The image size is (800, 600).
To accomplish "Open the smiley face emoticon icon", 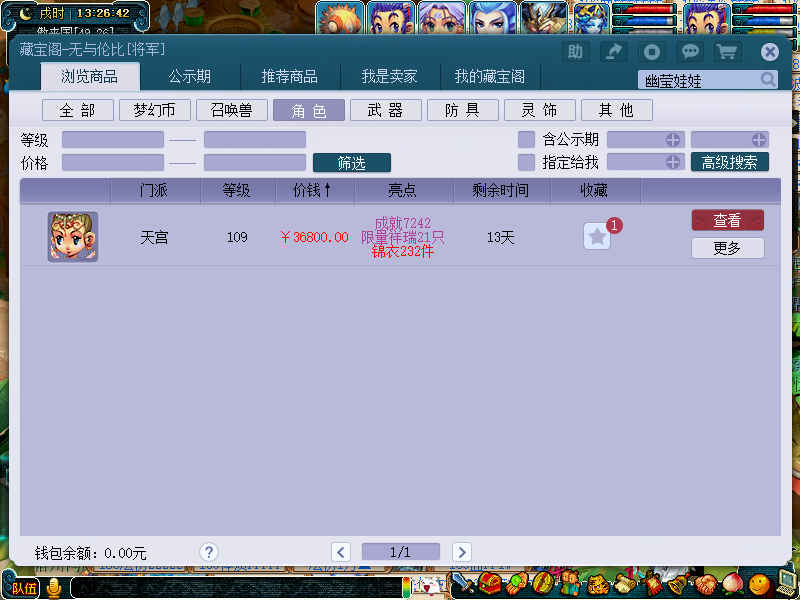I will pos(760,584).
